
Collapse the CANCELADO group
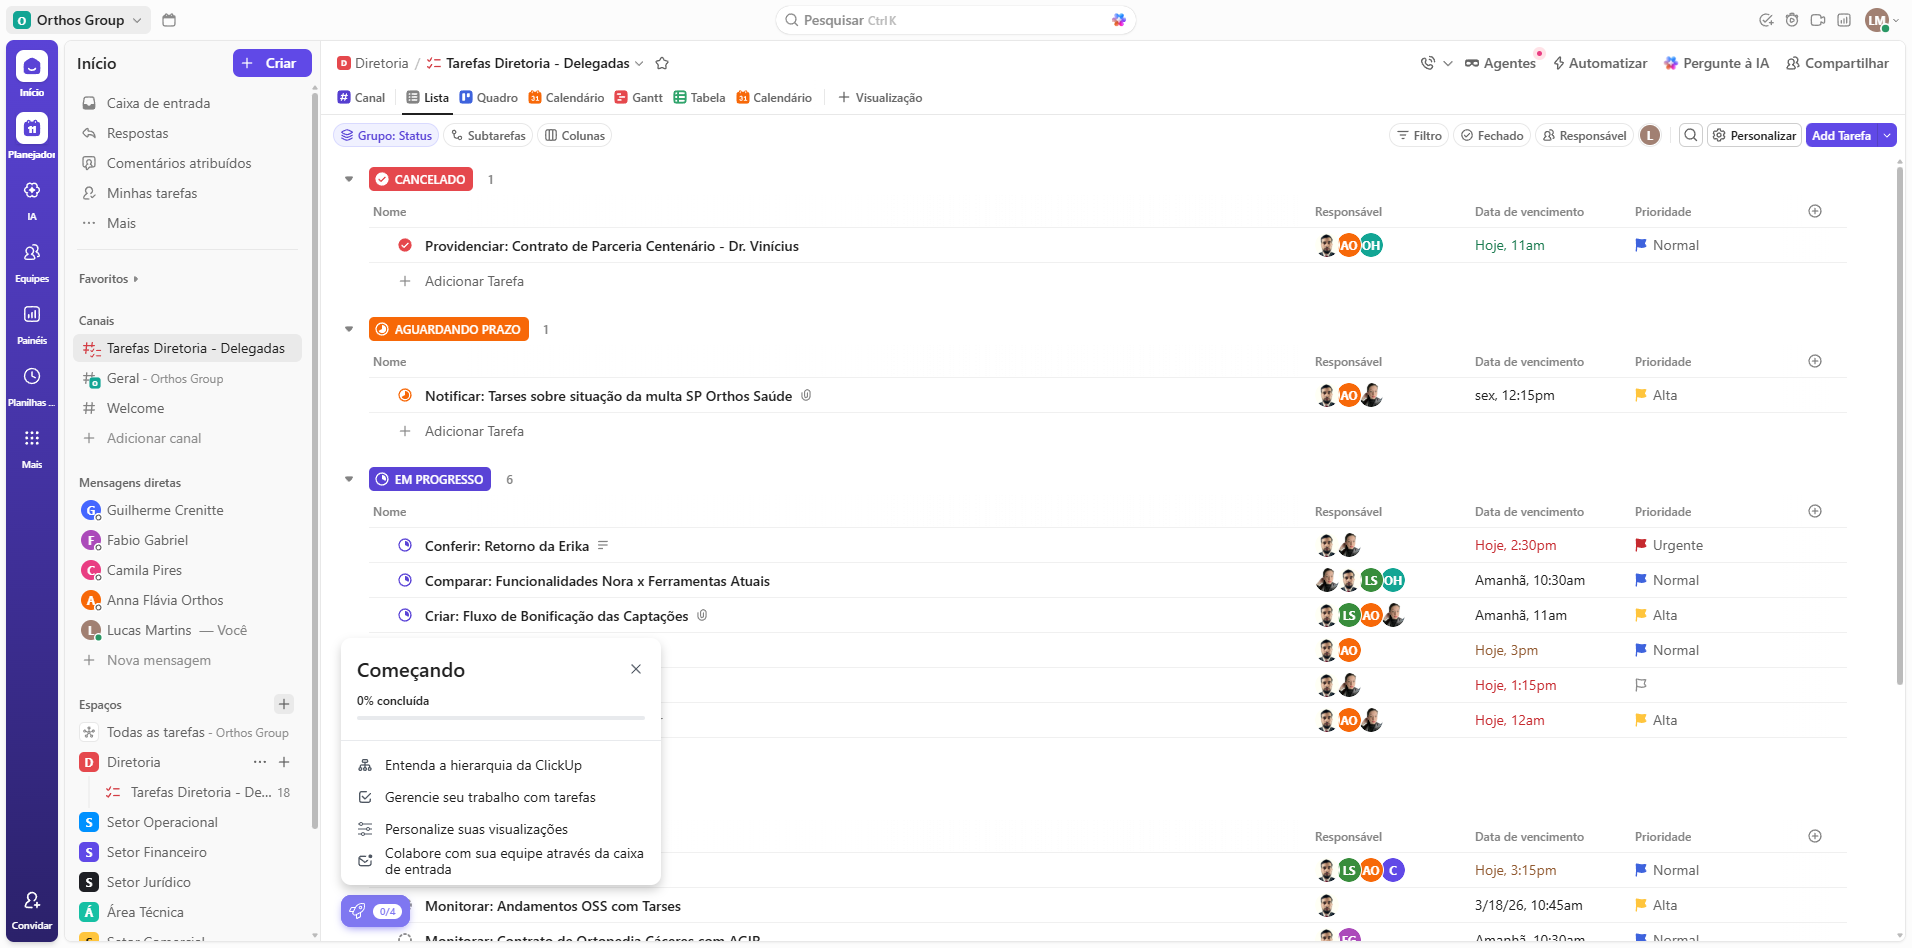tap(349, 180)
